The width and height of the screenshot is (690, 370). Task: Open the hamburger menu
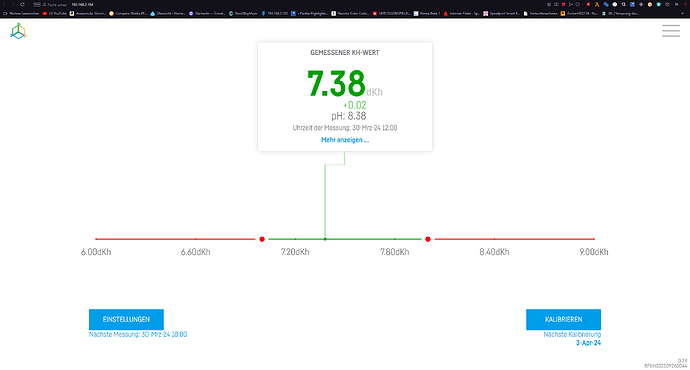671,31
